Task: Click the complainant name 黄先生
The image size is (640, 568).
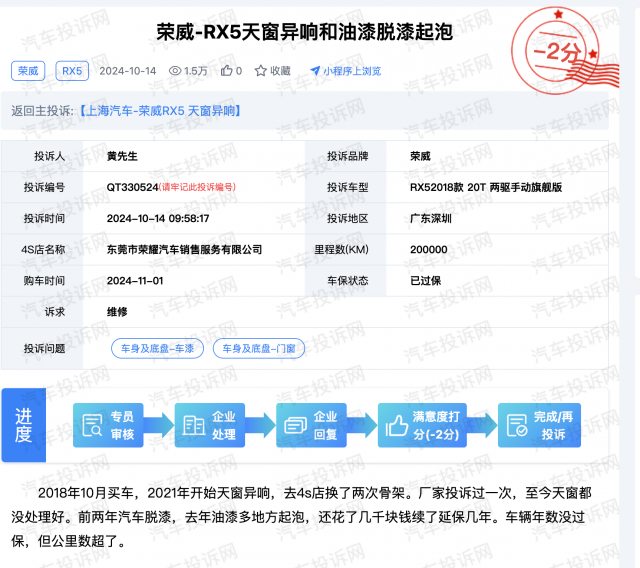Action: pos(122,156)
